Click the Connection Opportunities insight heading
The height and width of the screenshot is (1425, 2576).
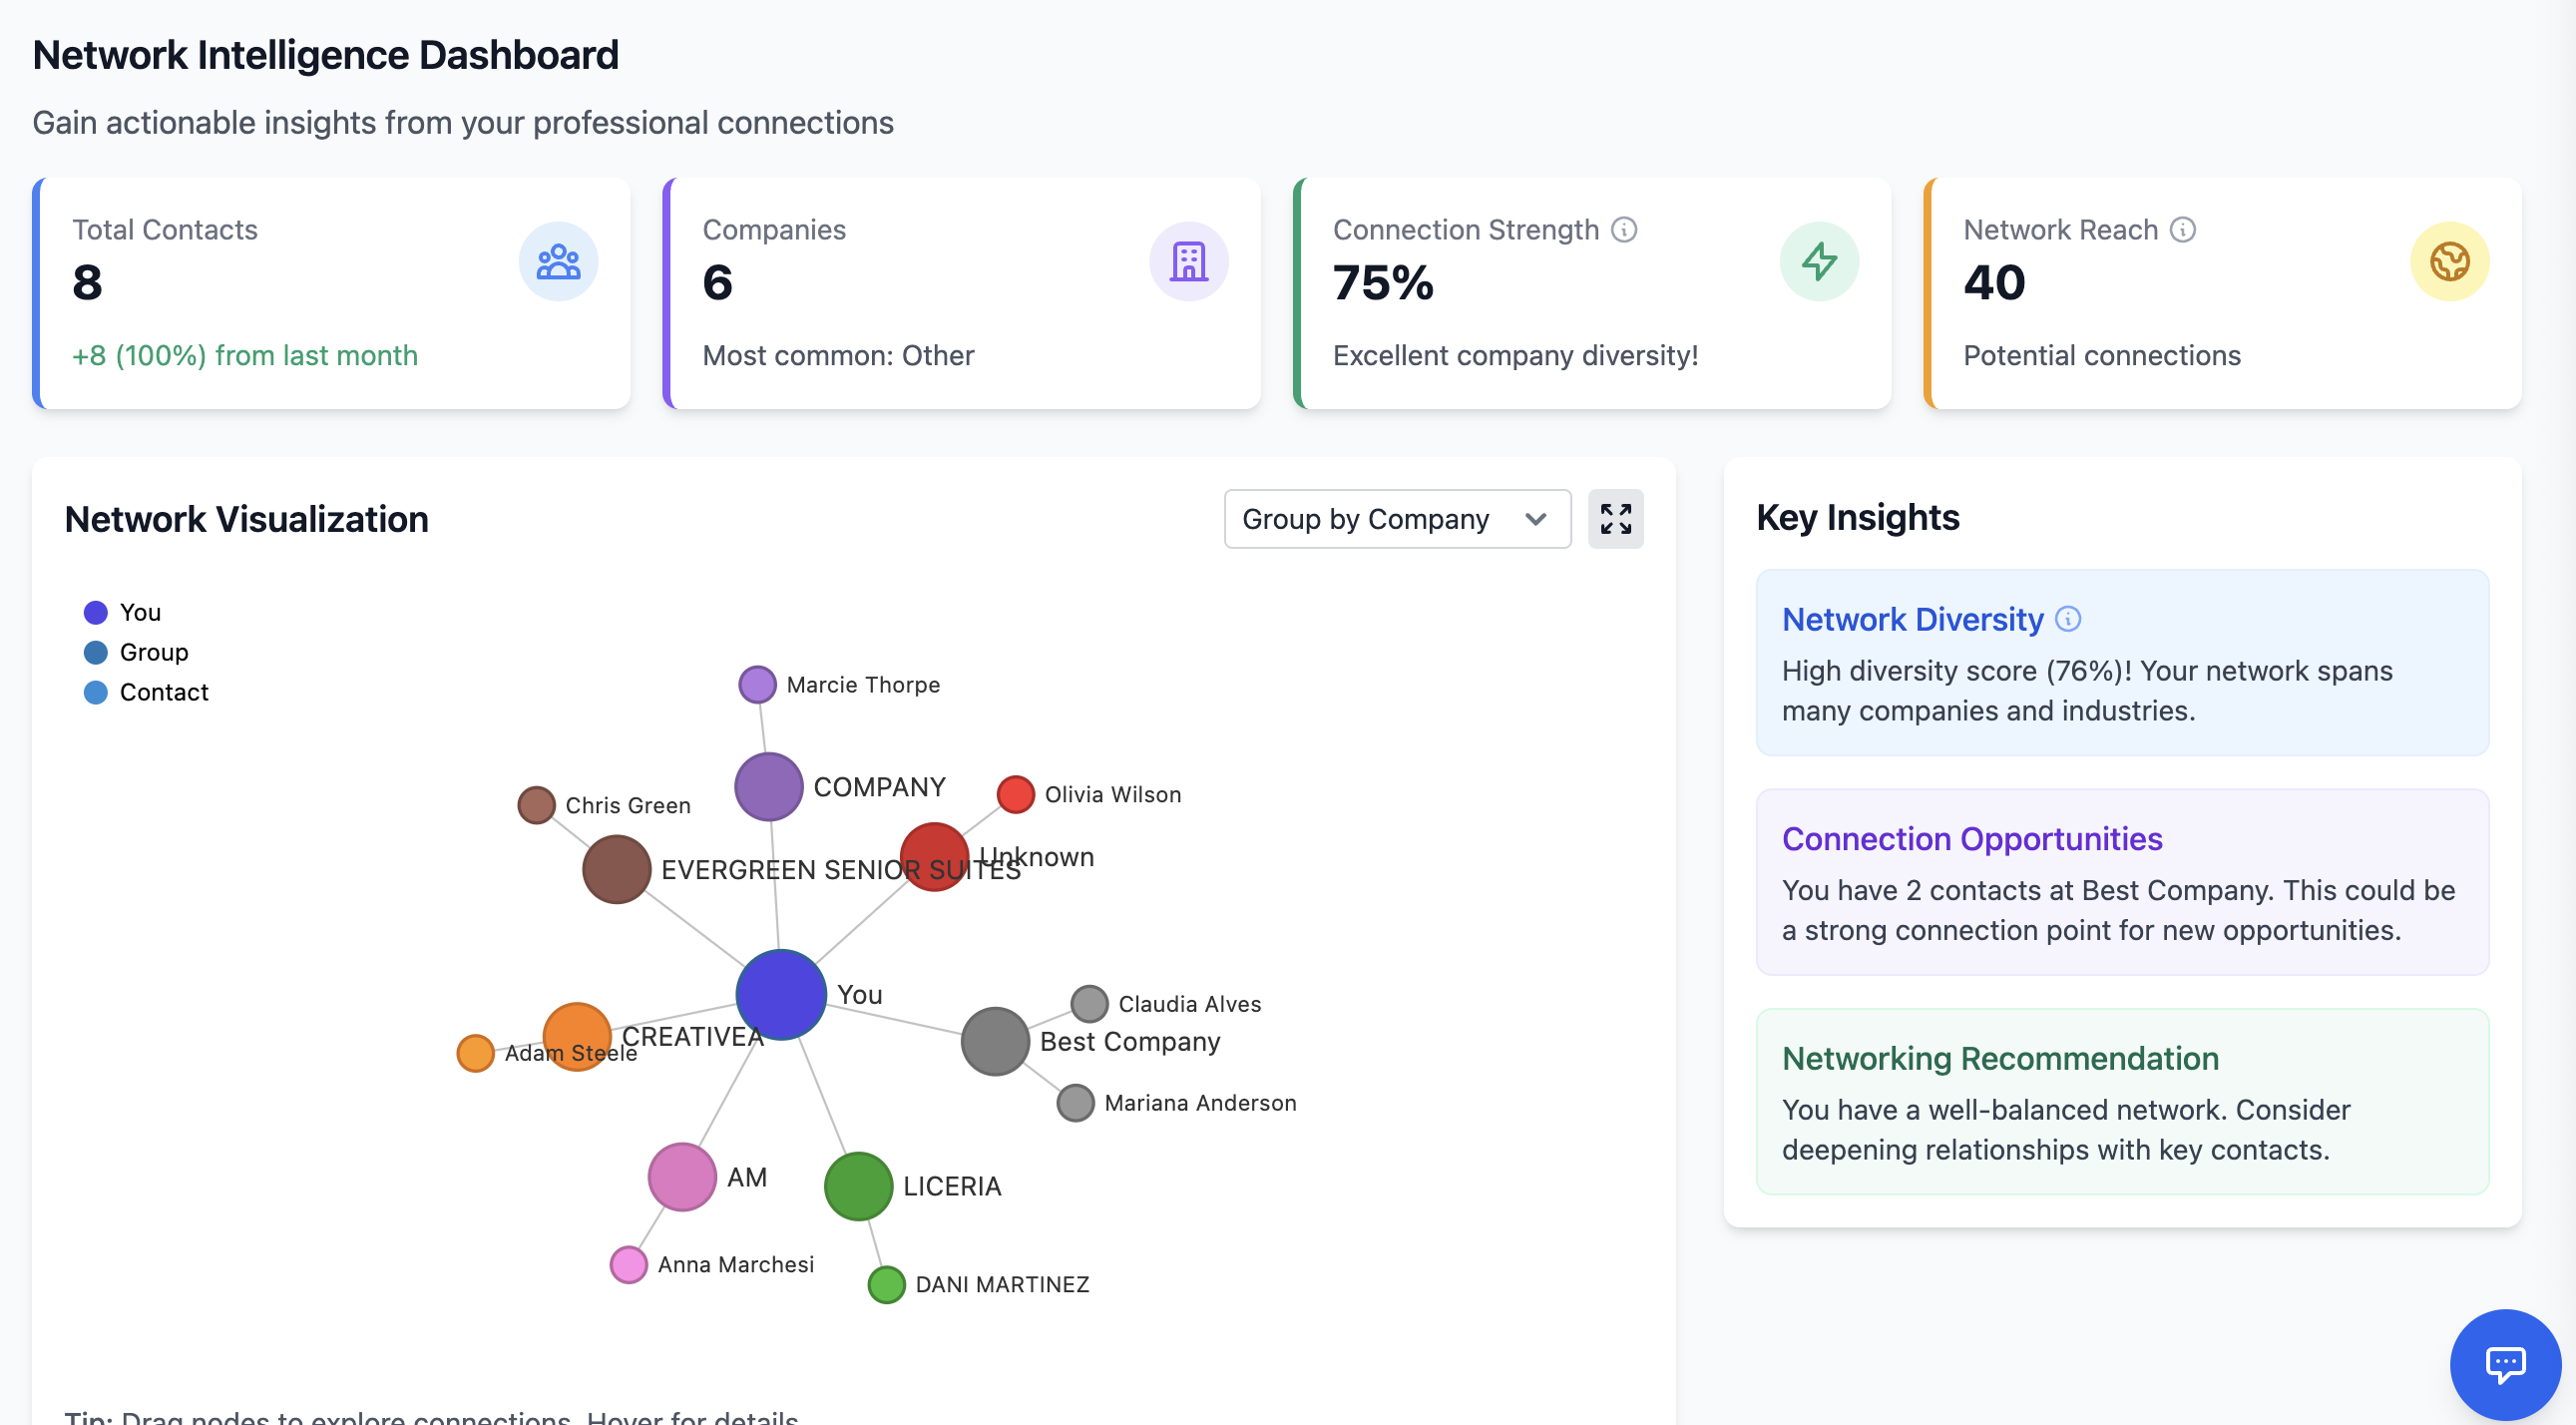click(1971, 838)
